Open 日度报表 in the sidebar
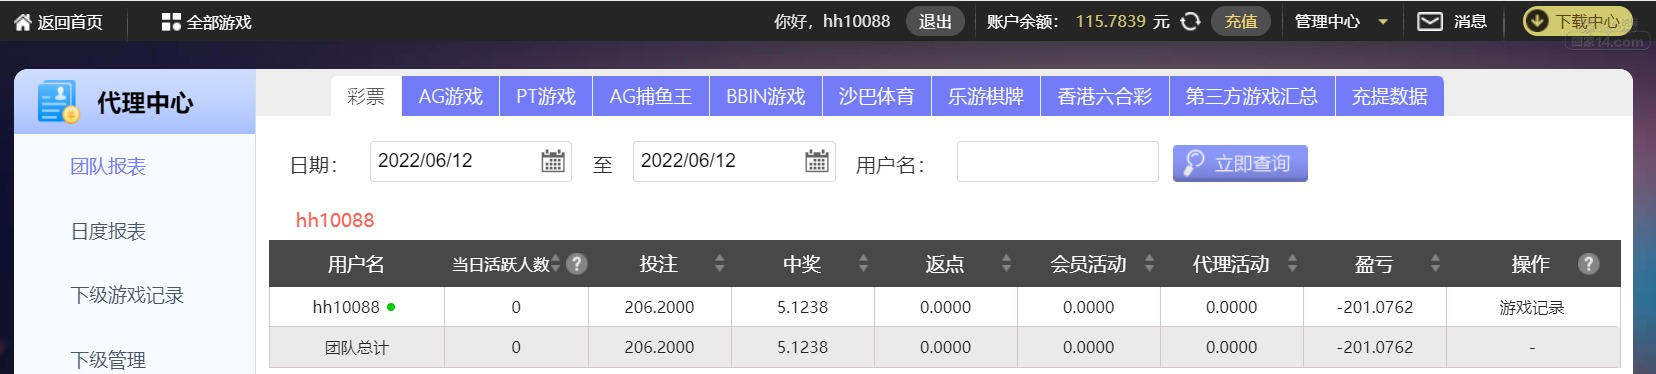Image resolution: width=1656 pixels, height=374 pixels. tap(108, 231)
